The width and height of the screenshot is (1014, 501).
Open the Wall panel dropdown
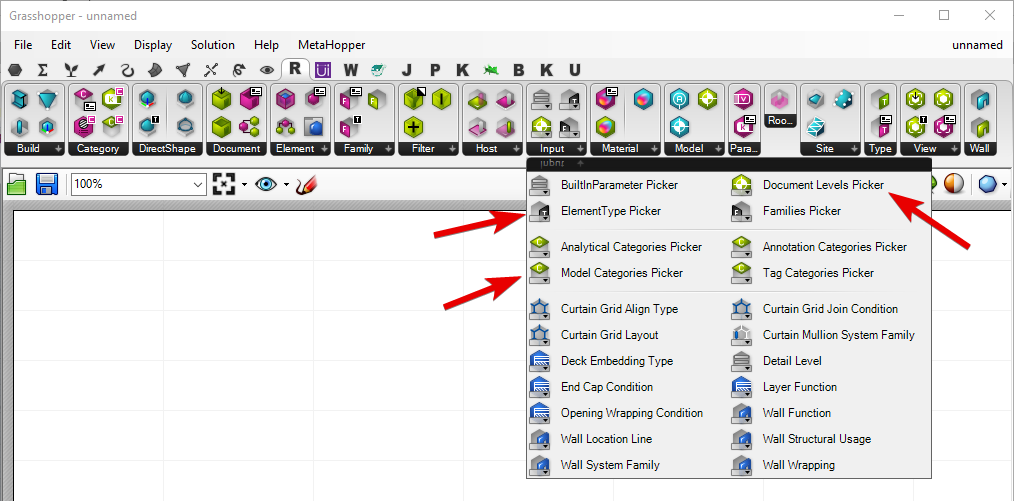[981, 148]
